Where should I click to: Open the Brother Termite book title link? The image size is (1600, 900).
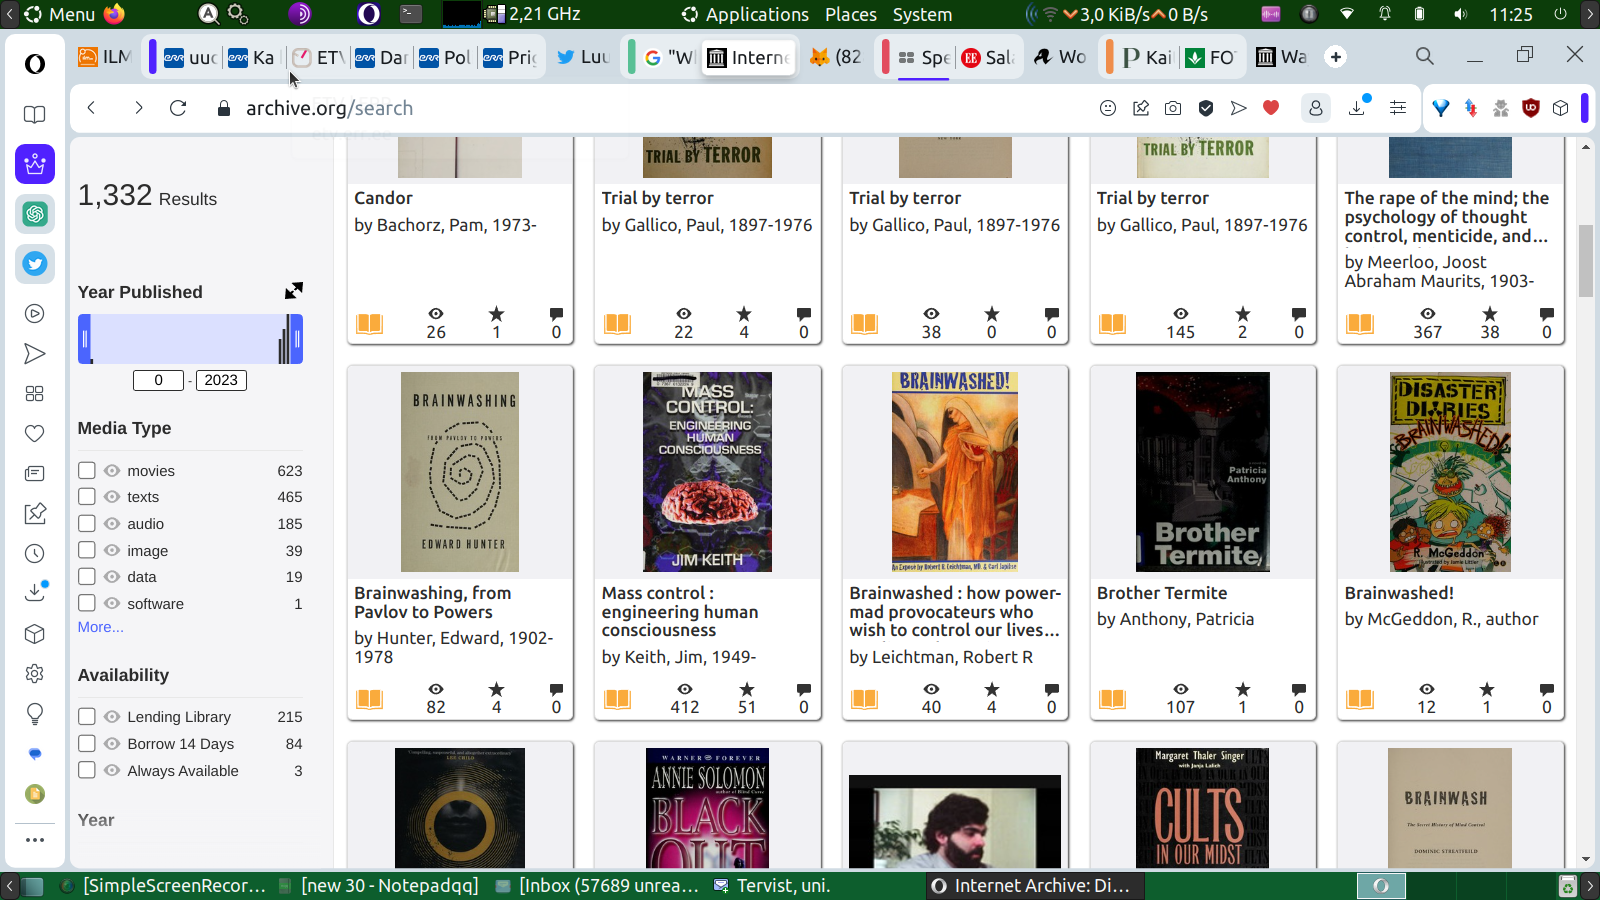1161,593
